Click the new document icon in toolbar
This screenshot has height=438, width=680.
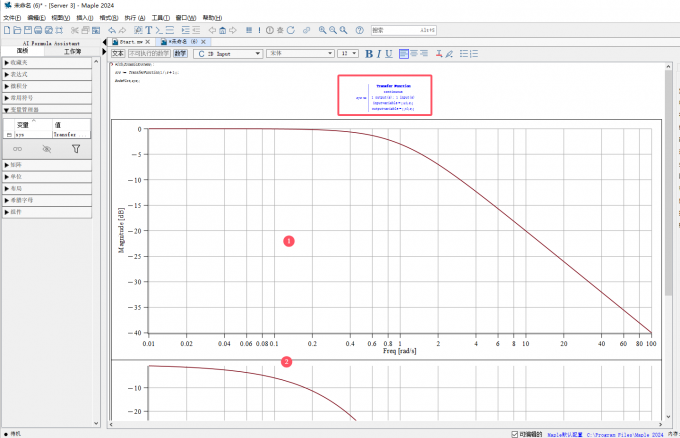click(6, 30)
